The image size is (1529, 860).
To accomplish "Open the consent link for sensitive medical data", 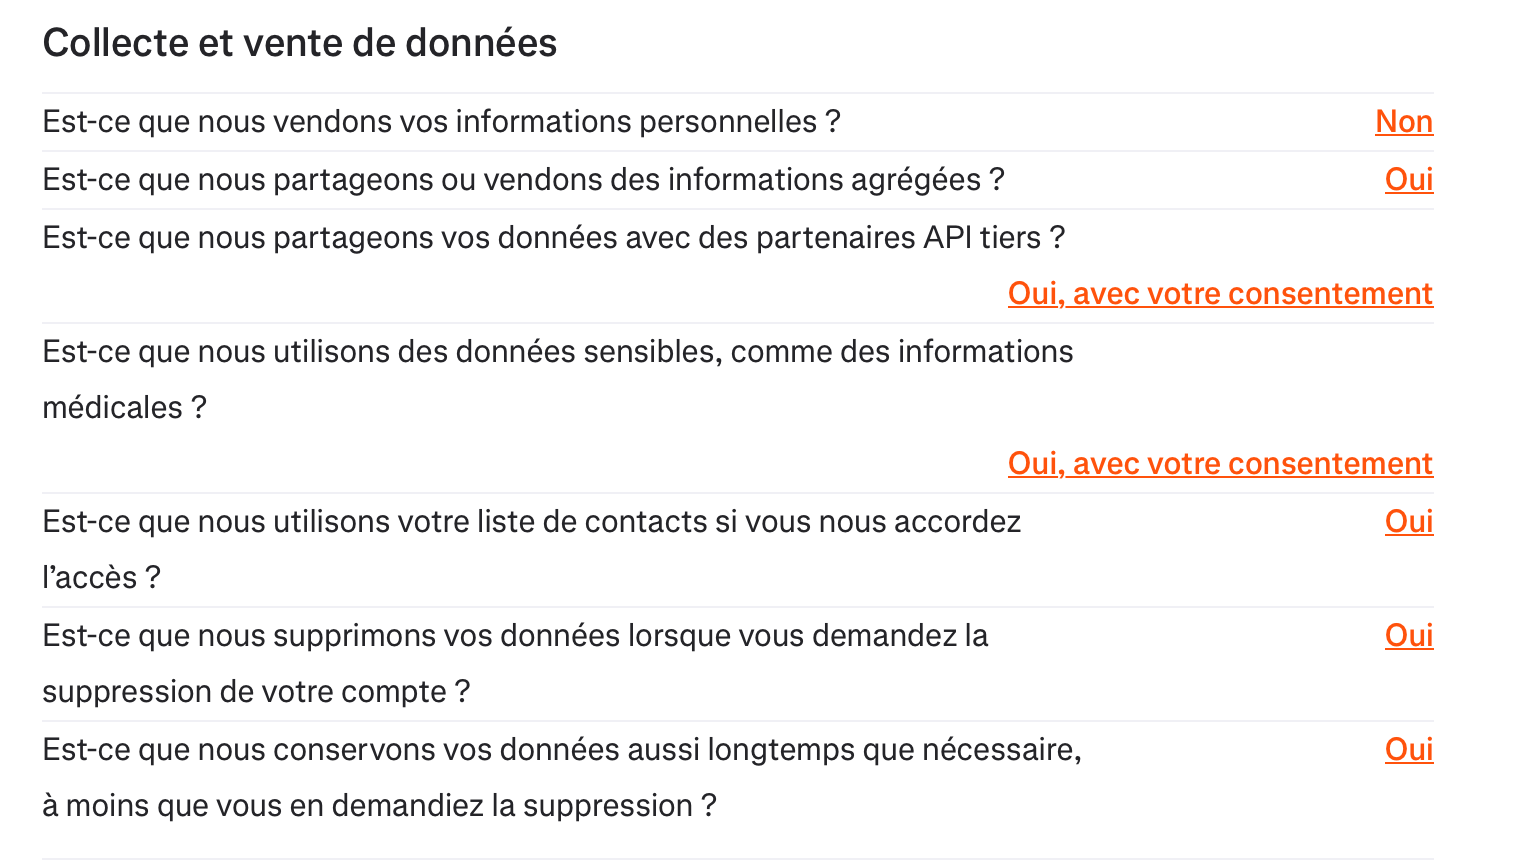I will coord(1219,464).
